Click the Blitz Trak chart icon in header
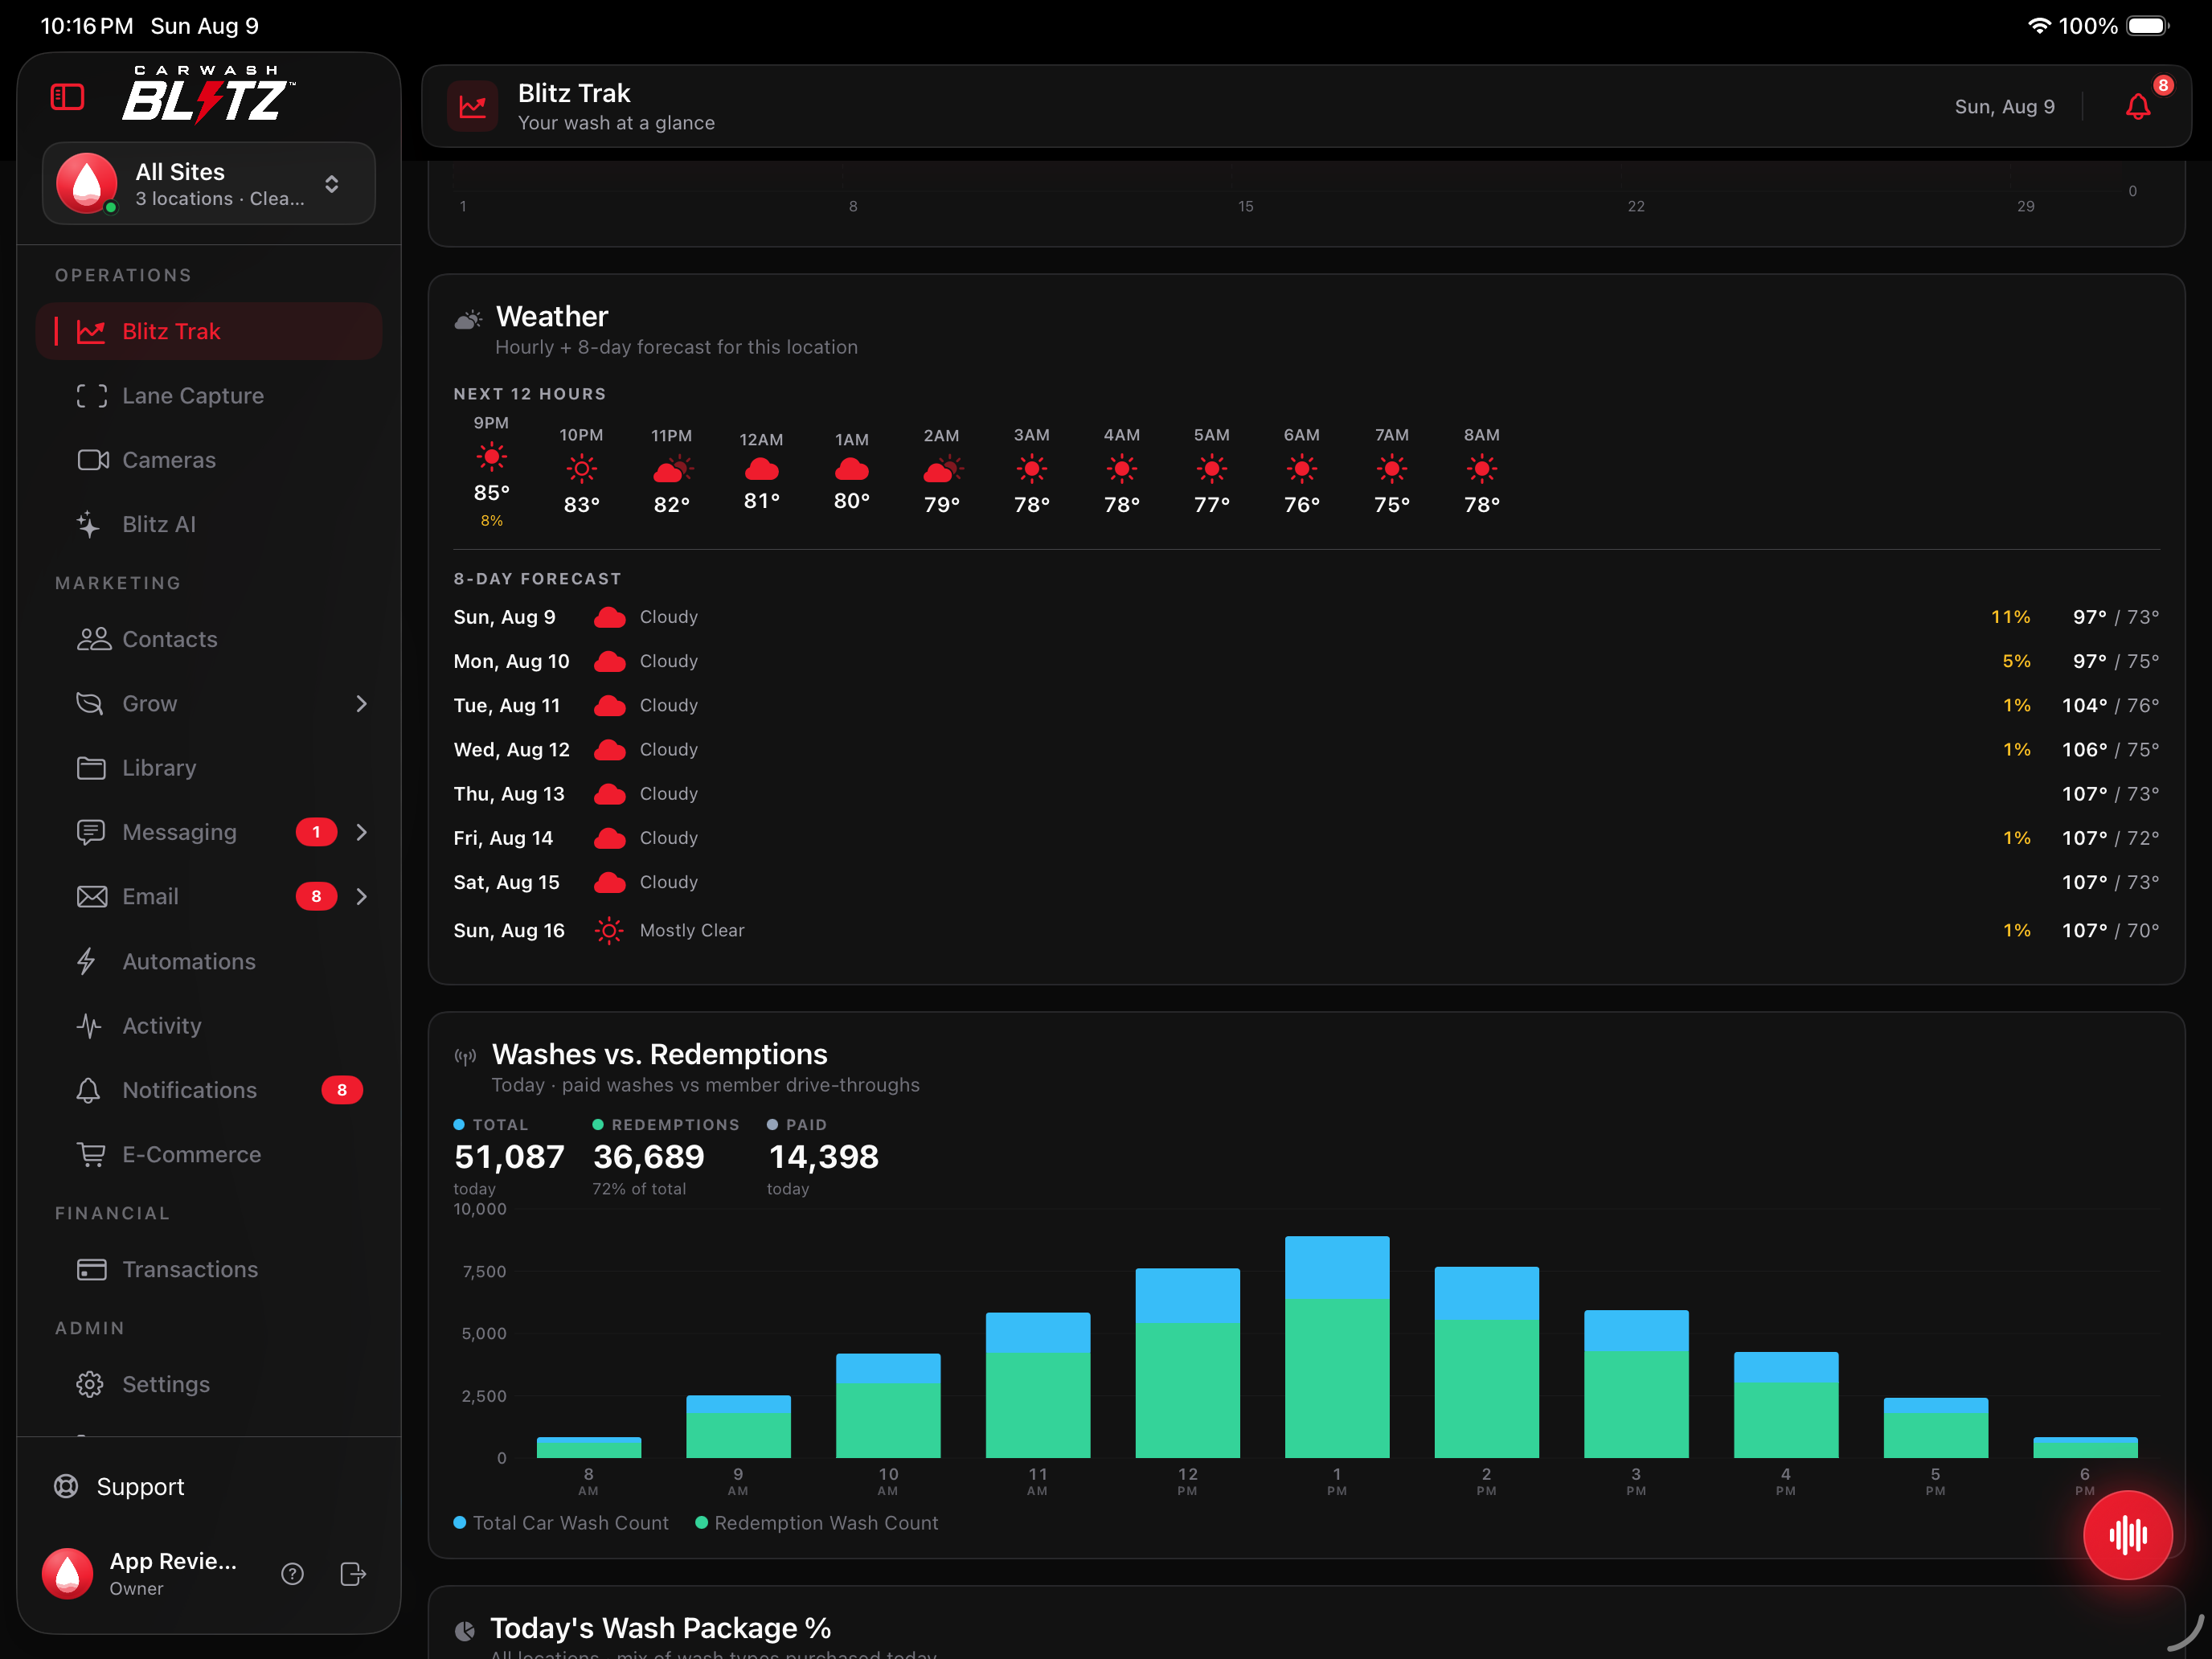 [473, 106]
